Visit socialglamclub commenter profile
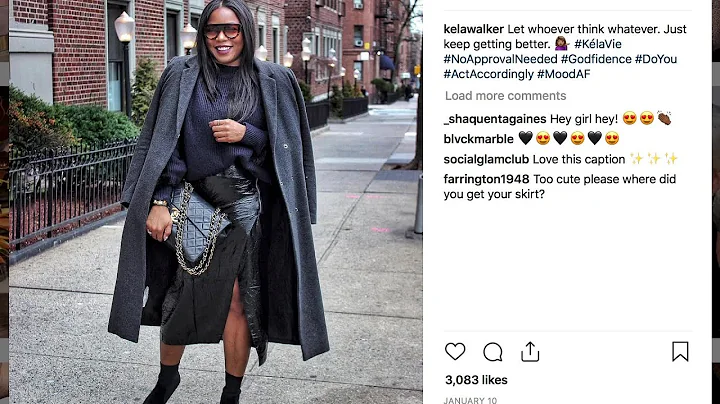This screenshot has height=404, width=720. click(486, 159)
